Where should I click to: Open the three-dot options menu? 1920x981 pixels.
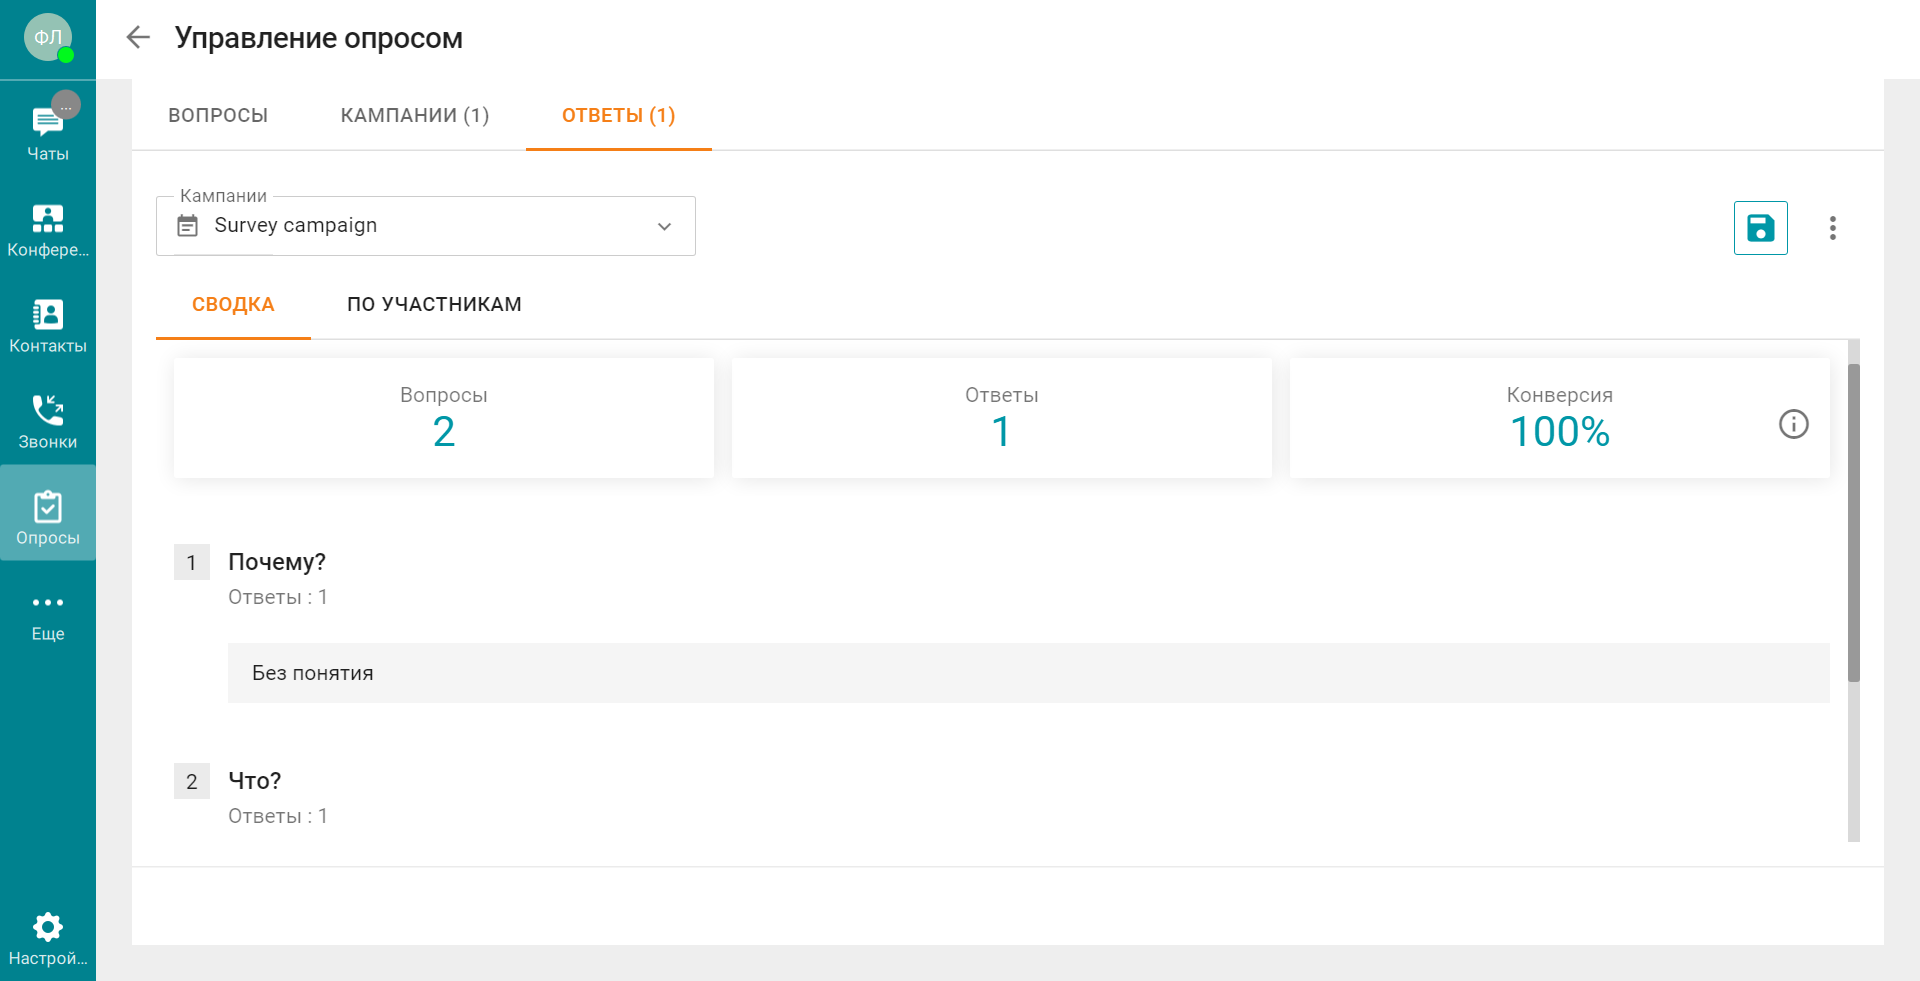(1832, 228)
